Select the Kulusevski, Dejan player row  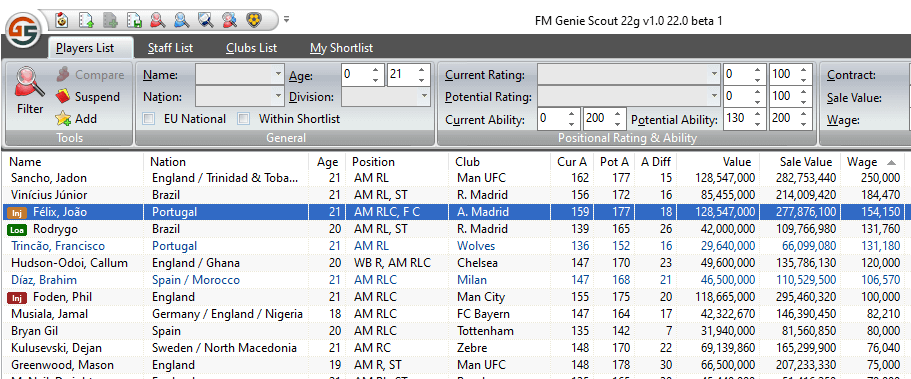[x=456, y=348]
